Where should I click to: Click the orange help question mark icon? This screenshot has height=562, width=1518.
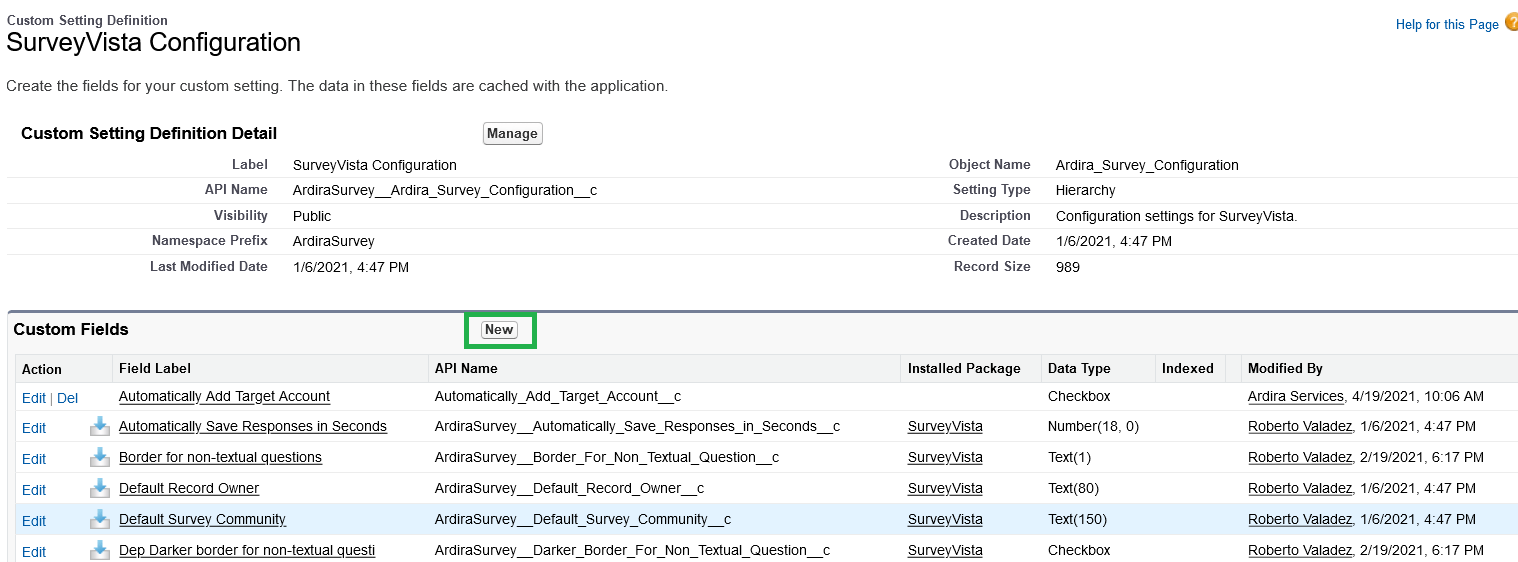(1510, 23)
